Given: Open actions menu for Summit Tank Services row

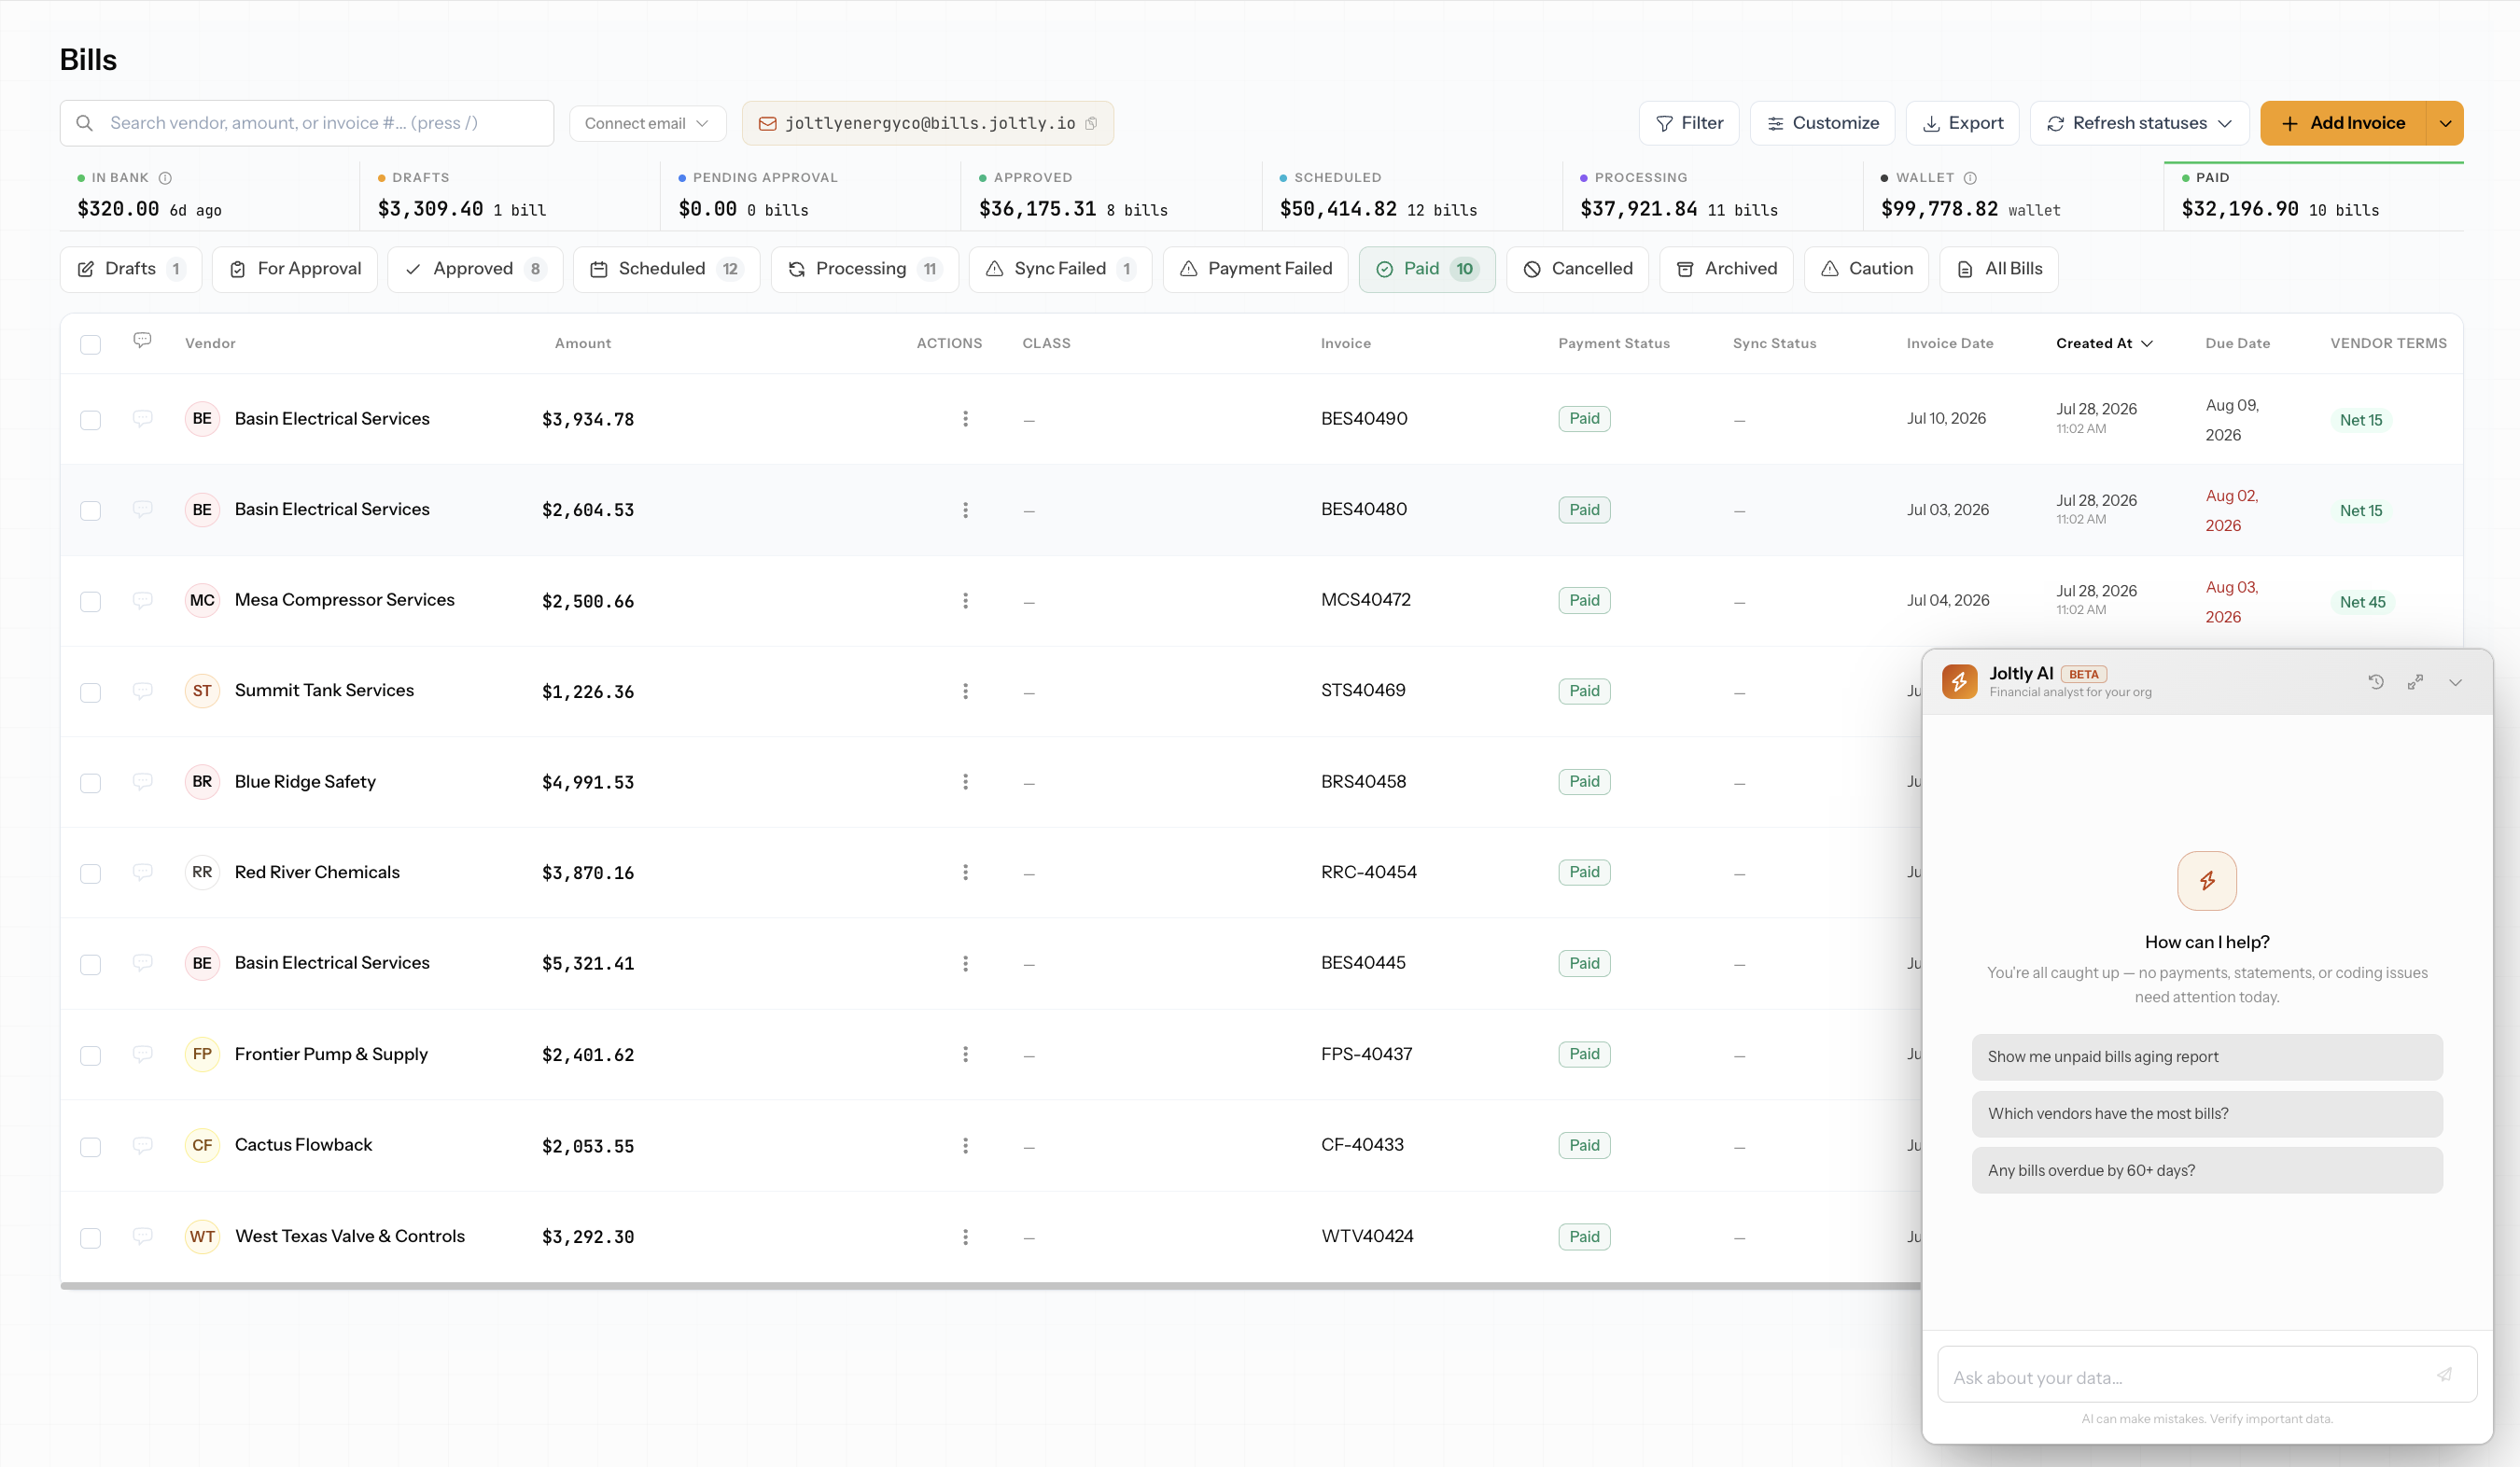Looking at the screenshot, I should tap(965, 691).
